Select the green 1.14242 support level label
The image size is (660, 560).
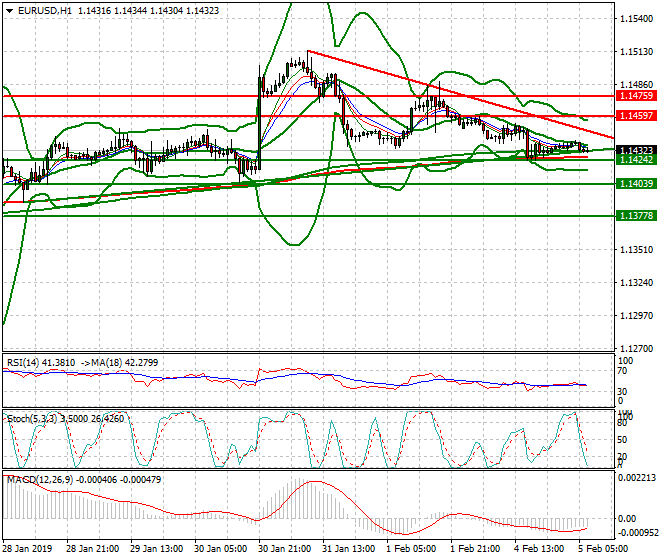point(636,160)
